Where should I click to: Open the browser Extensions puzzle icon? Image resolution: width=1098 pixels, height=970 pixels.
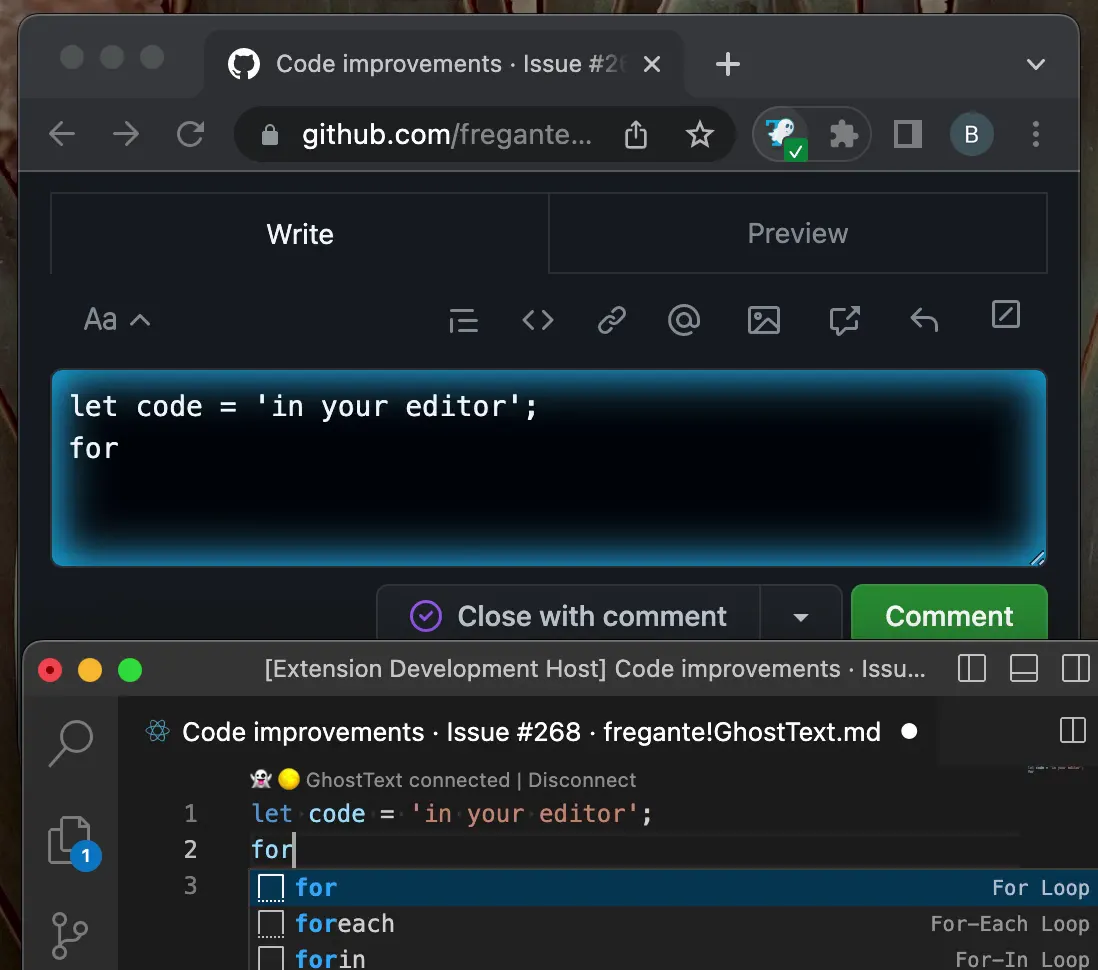pyautogui.click(x=843, y=134)
